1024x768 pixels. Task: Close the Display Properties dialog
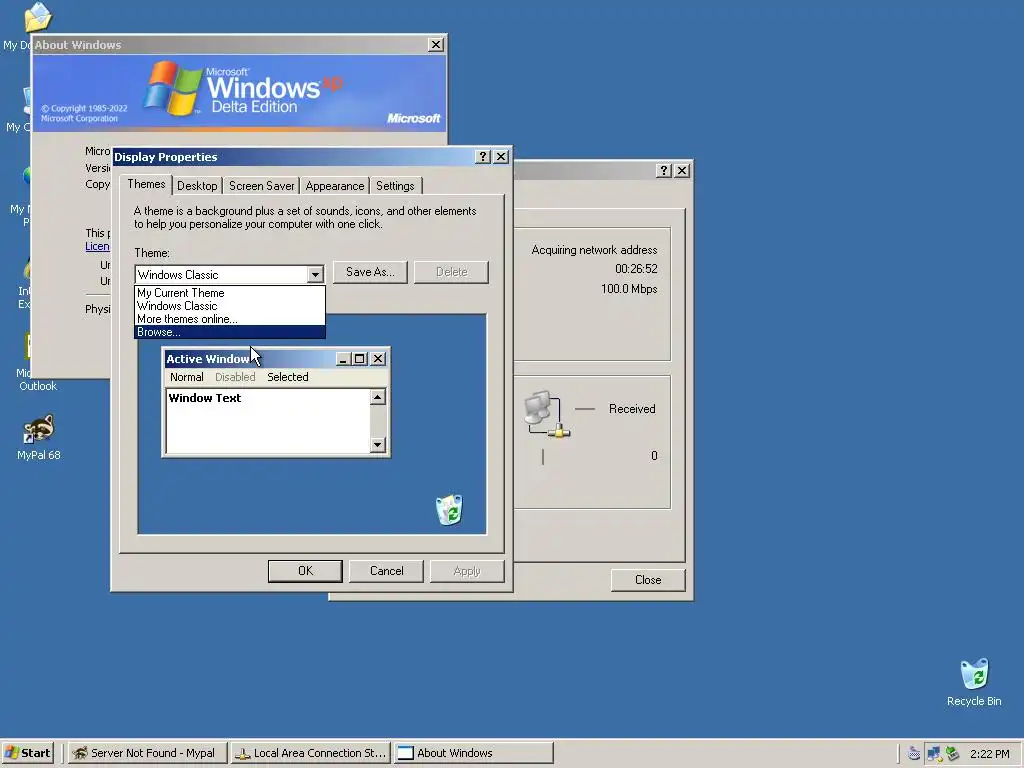[501, 157]
